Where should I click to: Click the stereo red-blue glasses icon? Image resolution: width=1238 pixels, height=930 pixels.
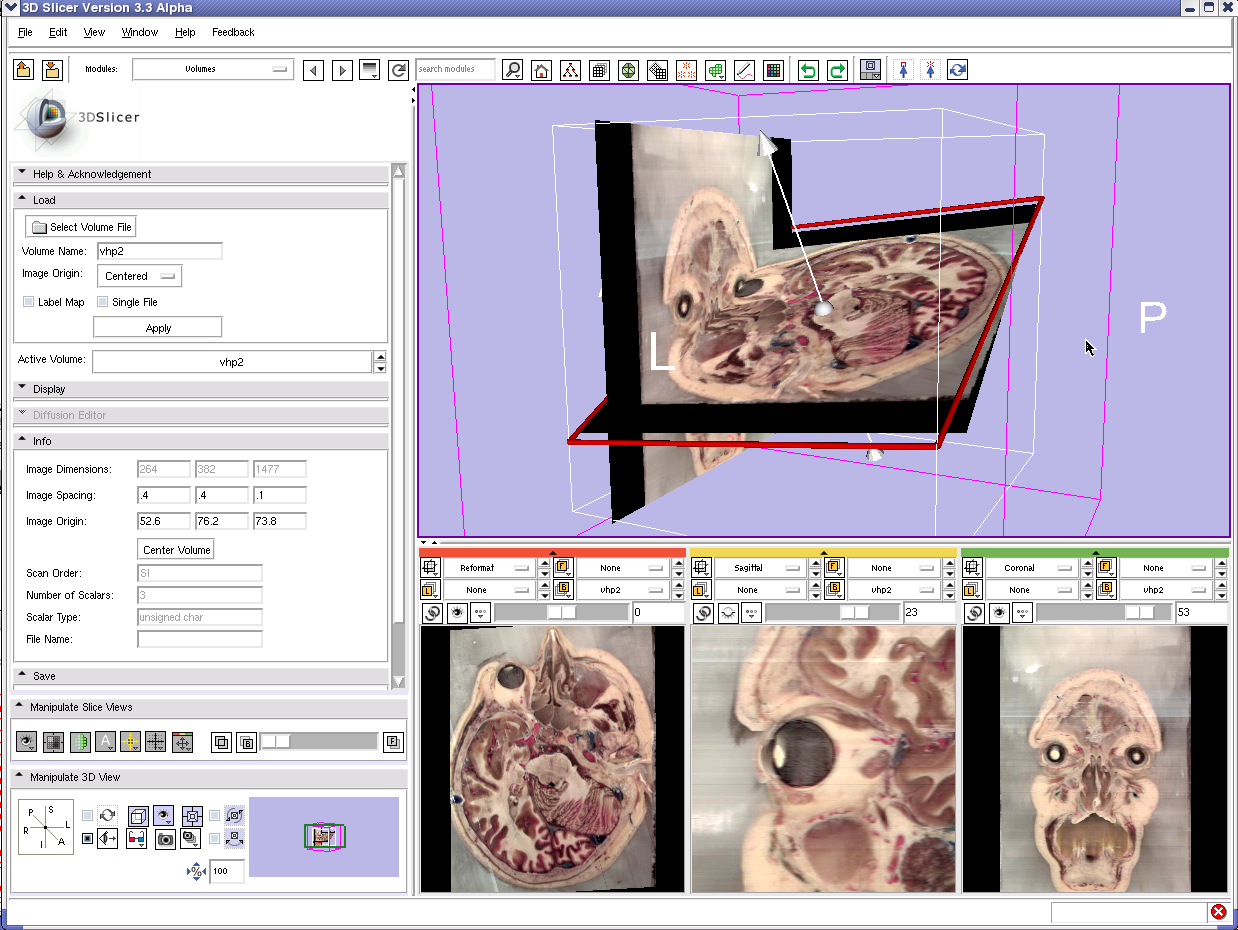coord(137,839)
